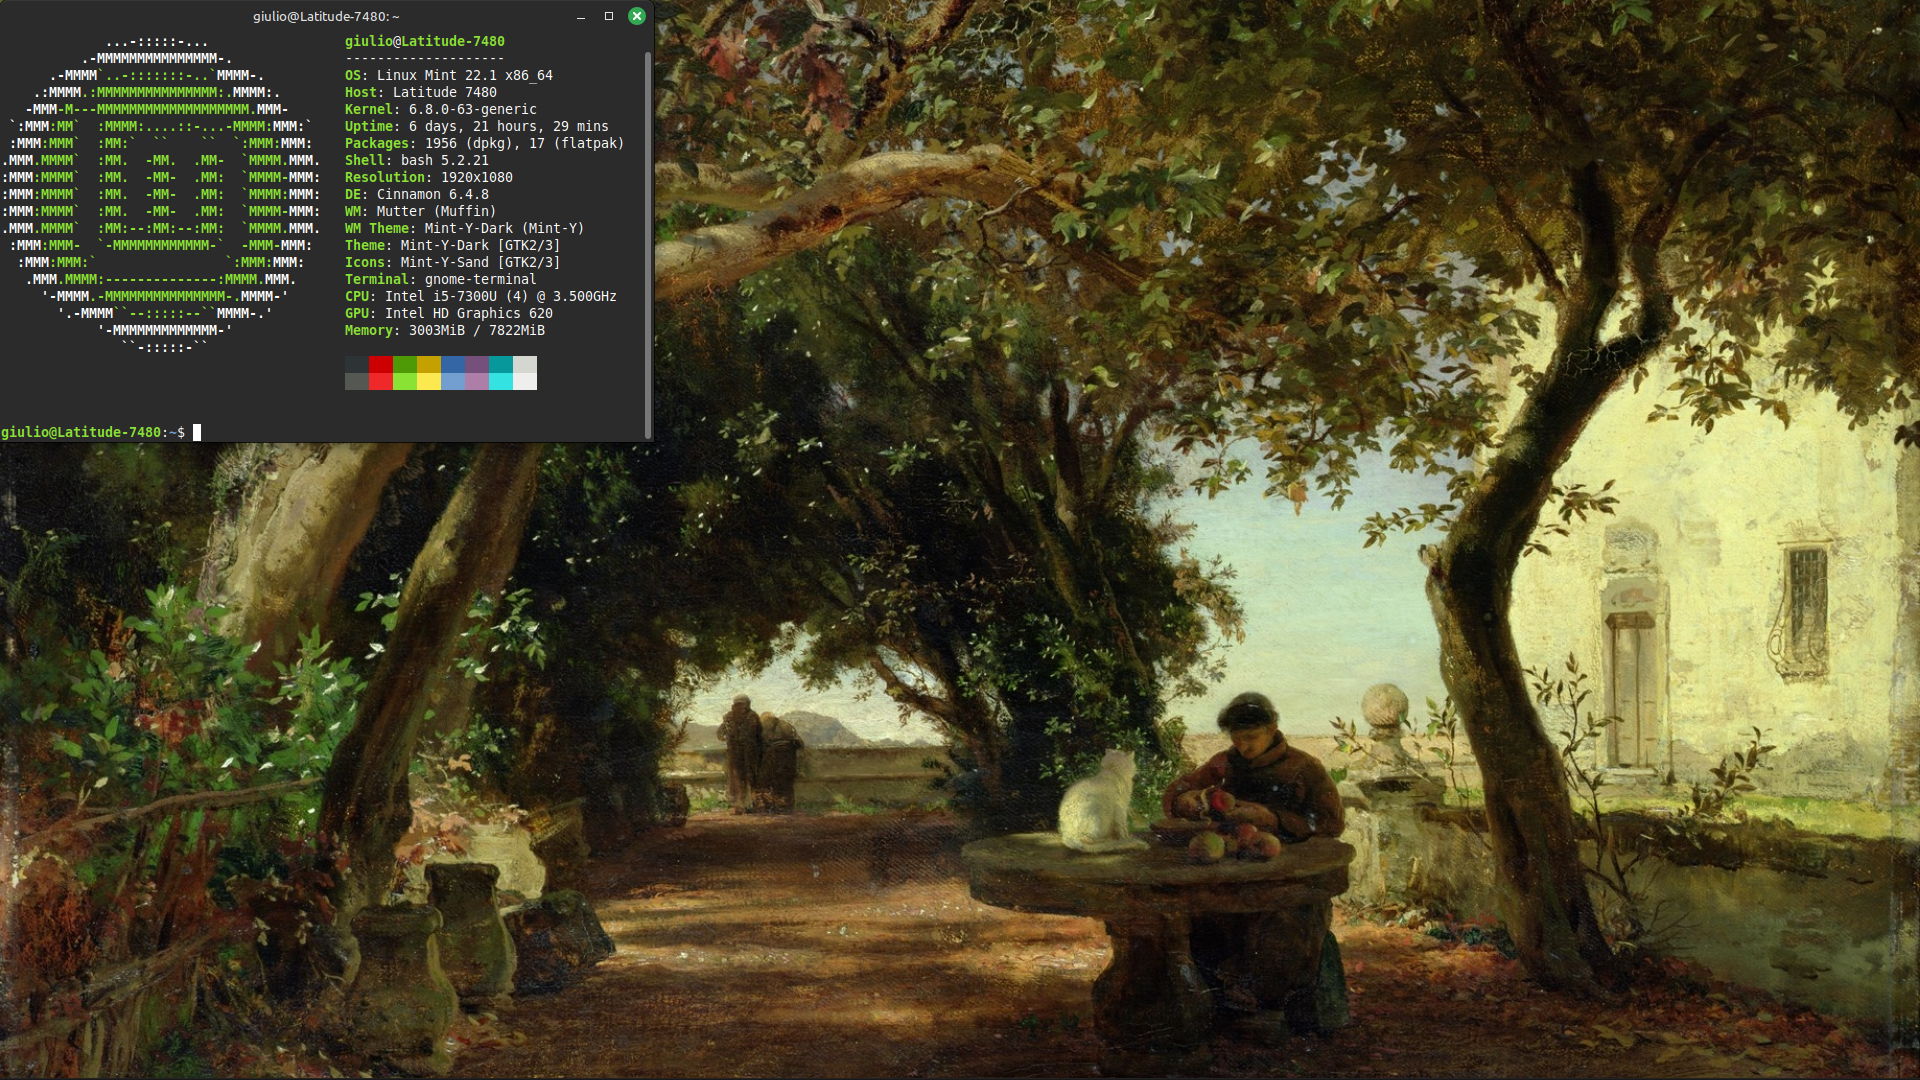Click the 'Icons: Mint-Y-Sand' line

pyautogui.click(x=452, y=262)
